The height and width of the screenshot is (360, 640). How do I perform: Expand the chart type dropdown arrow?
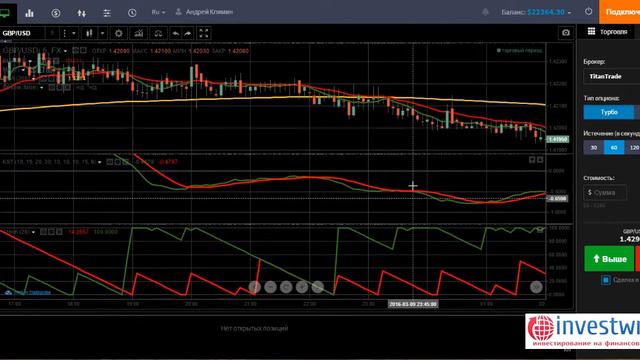pos(102,33)
